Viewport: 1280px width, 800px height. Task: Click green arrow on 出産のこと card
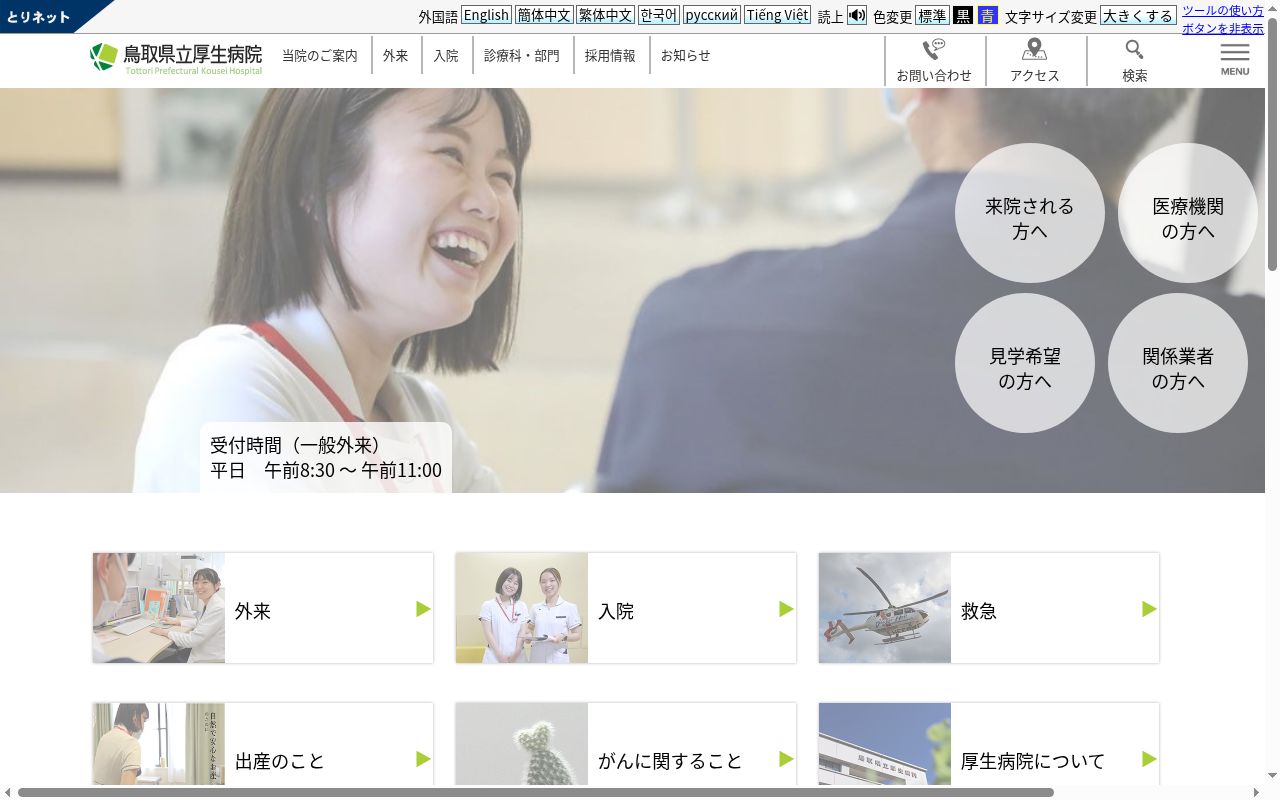[423, 759]
